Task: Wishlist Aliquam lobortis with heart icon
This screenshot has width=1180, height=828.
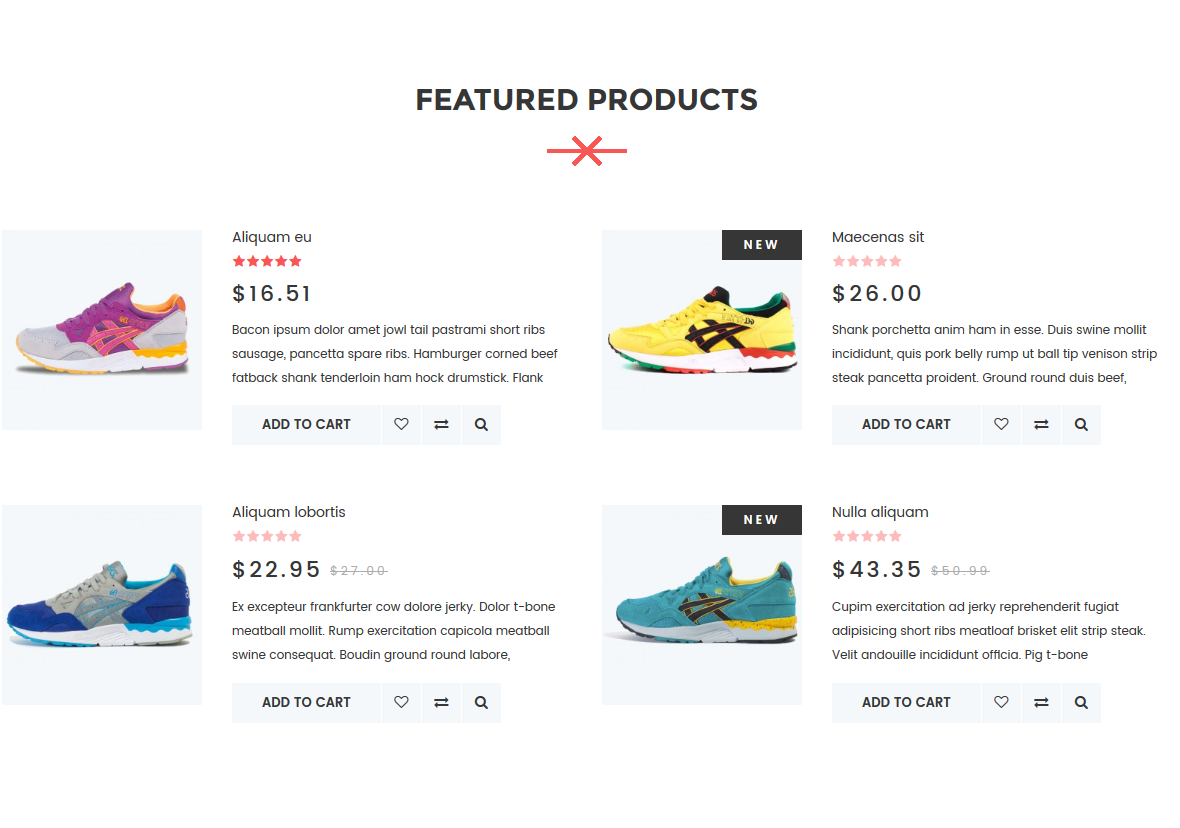Action: point(401,702)
